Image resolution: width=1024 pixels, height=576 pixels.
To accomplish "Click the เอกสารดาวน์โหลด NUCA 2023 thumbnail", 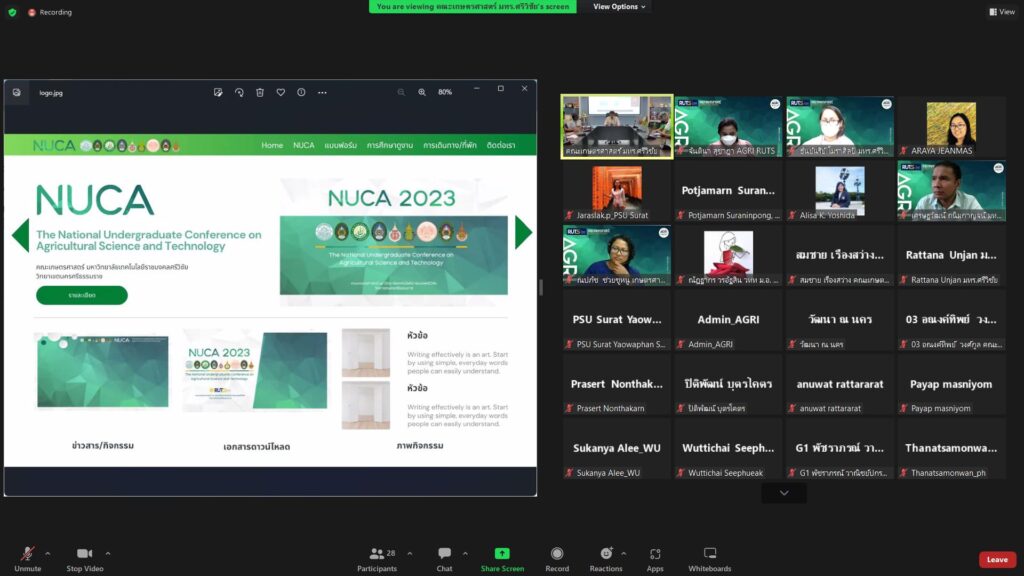I will [x=255, y=370].
